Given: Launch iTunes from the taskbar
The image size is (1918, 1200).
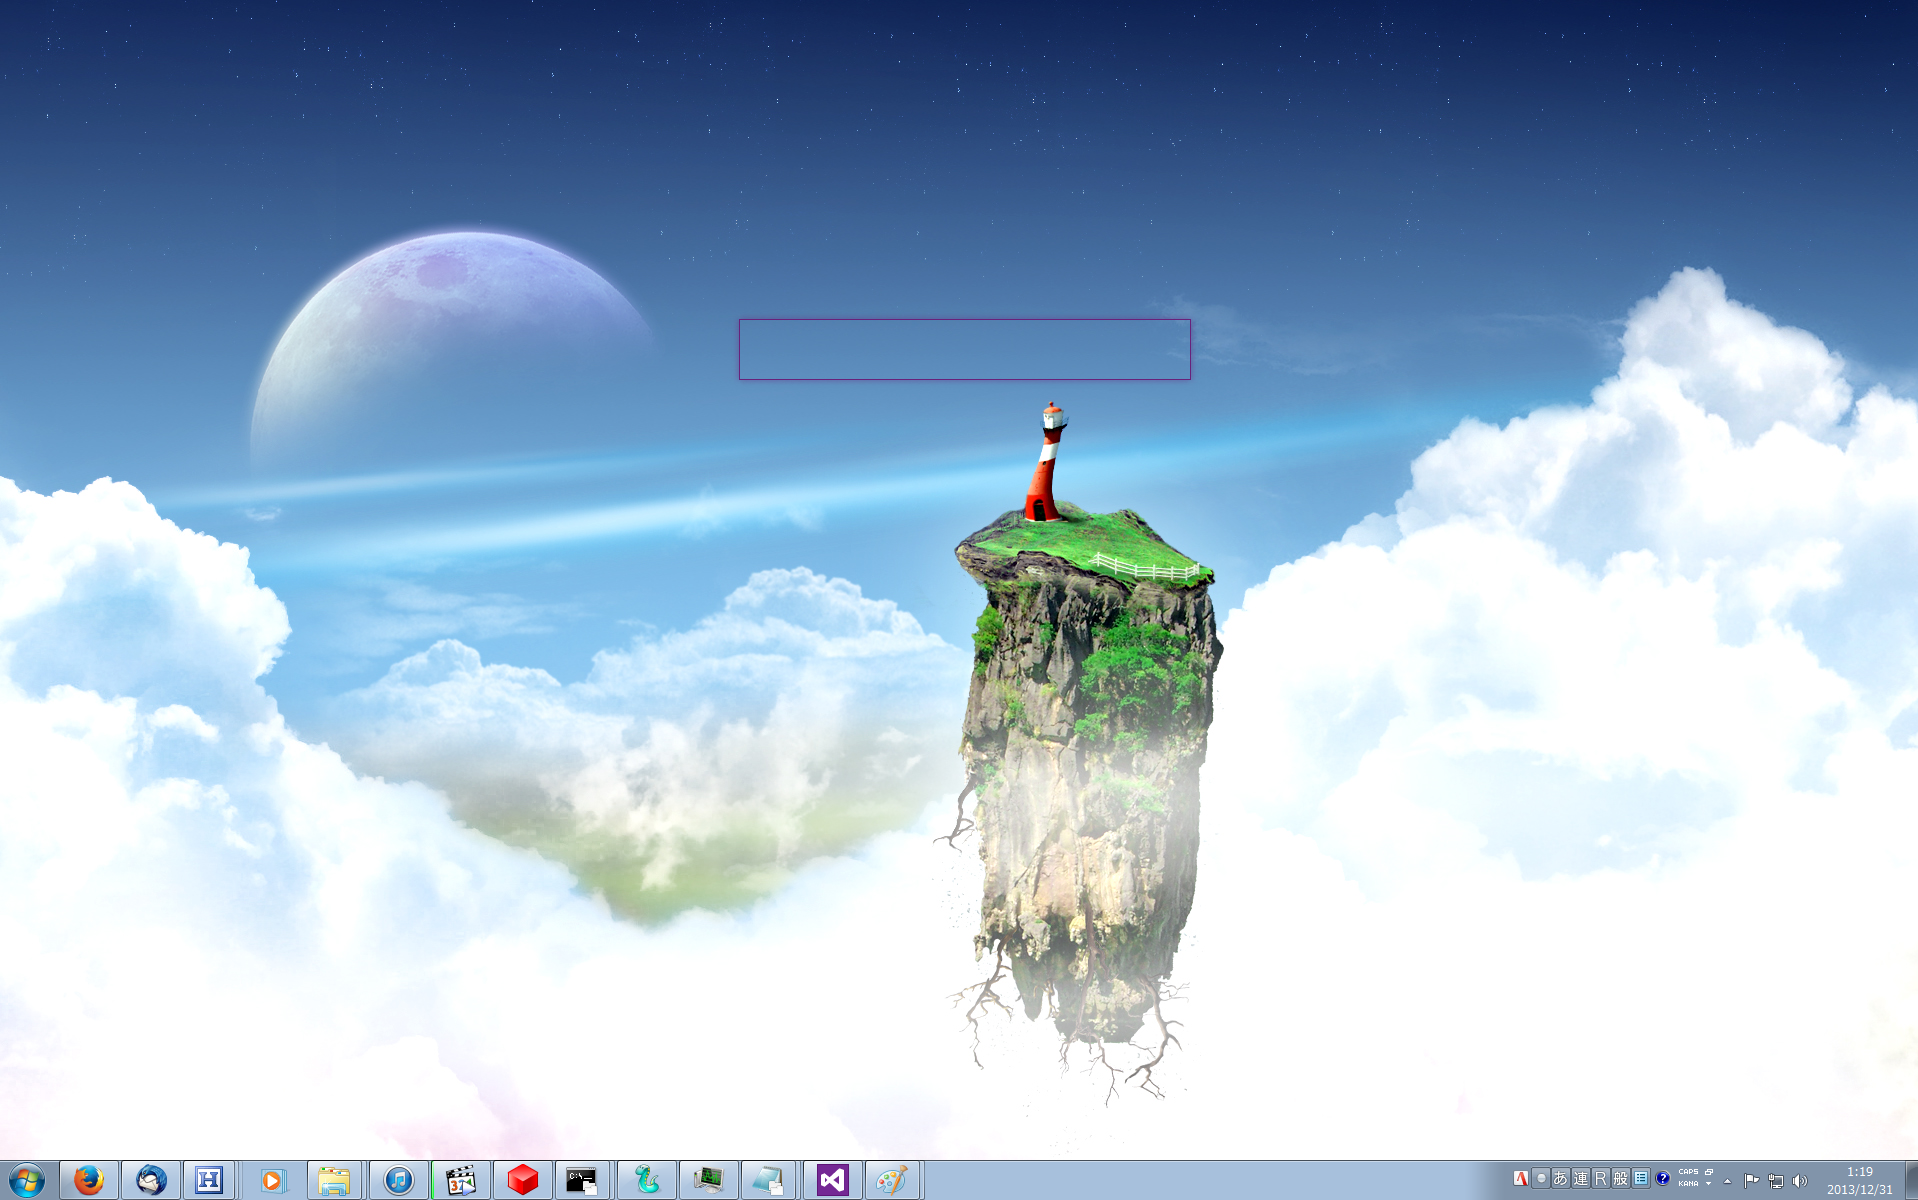Looking at the screenshot, I should (x=399, y=1180).
